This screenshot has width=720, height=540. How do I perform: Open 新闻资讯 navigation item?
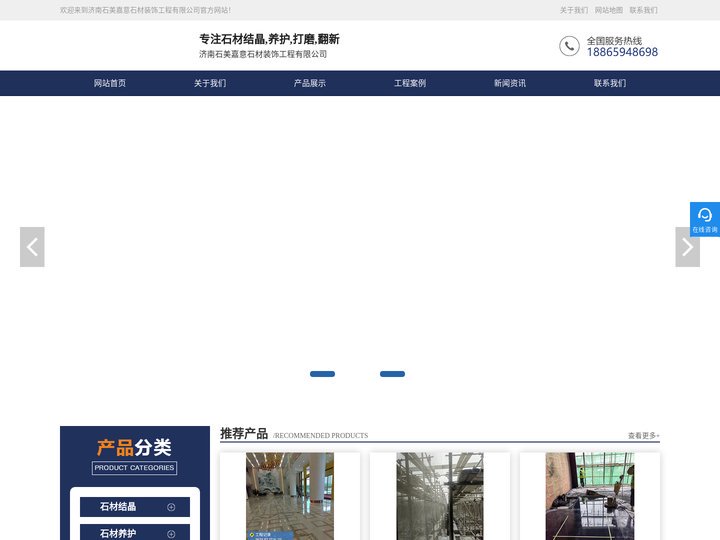click(510, 83)
